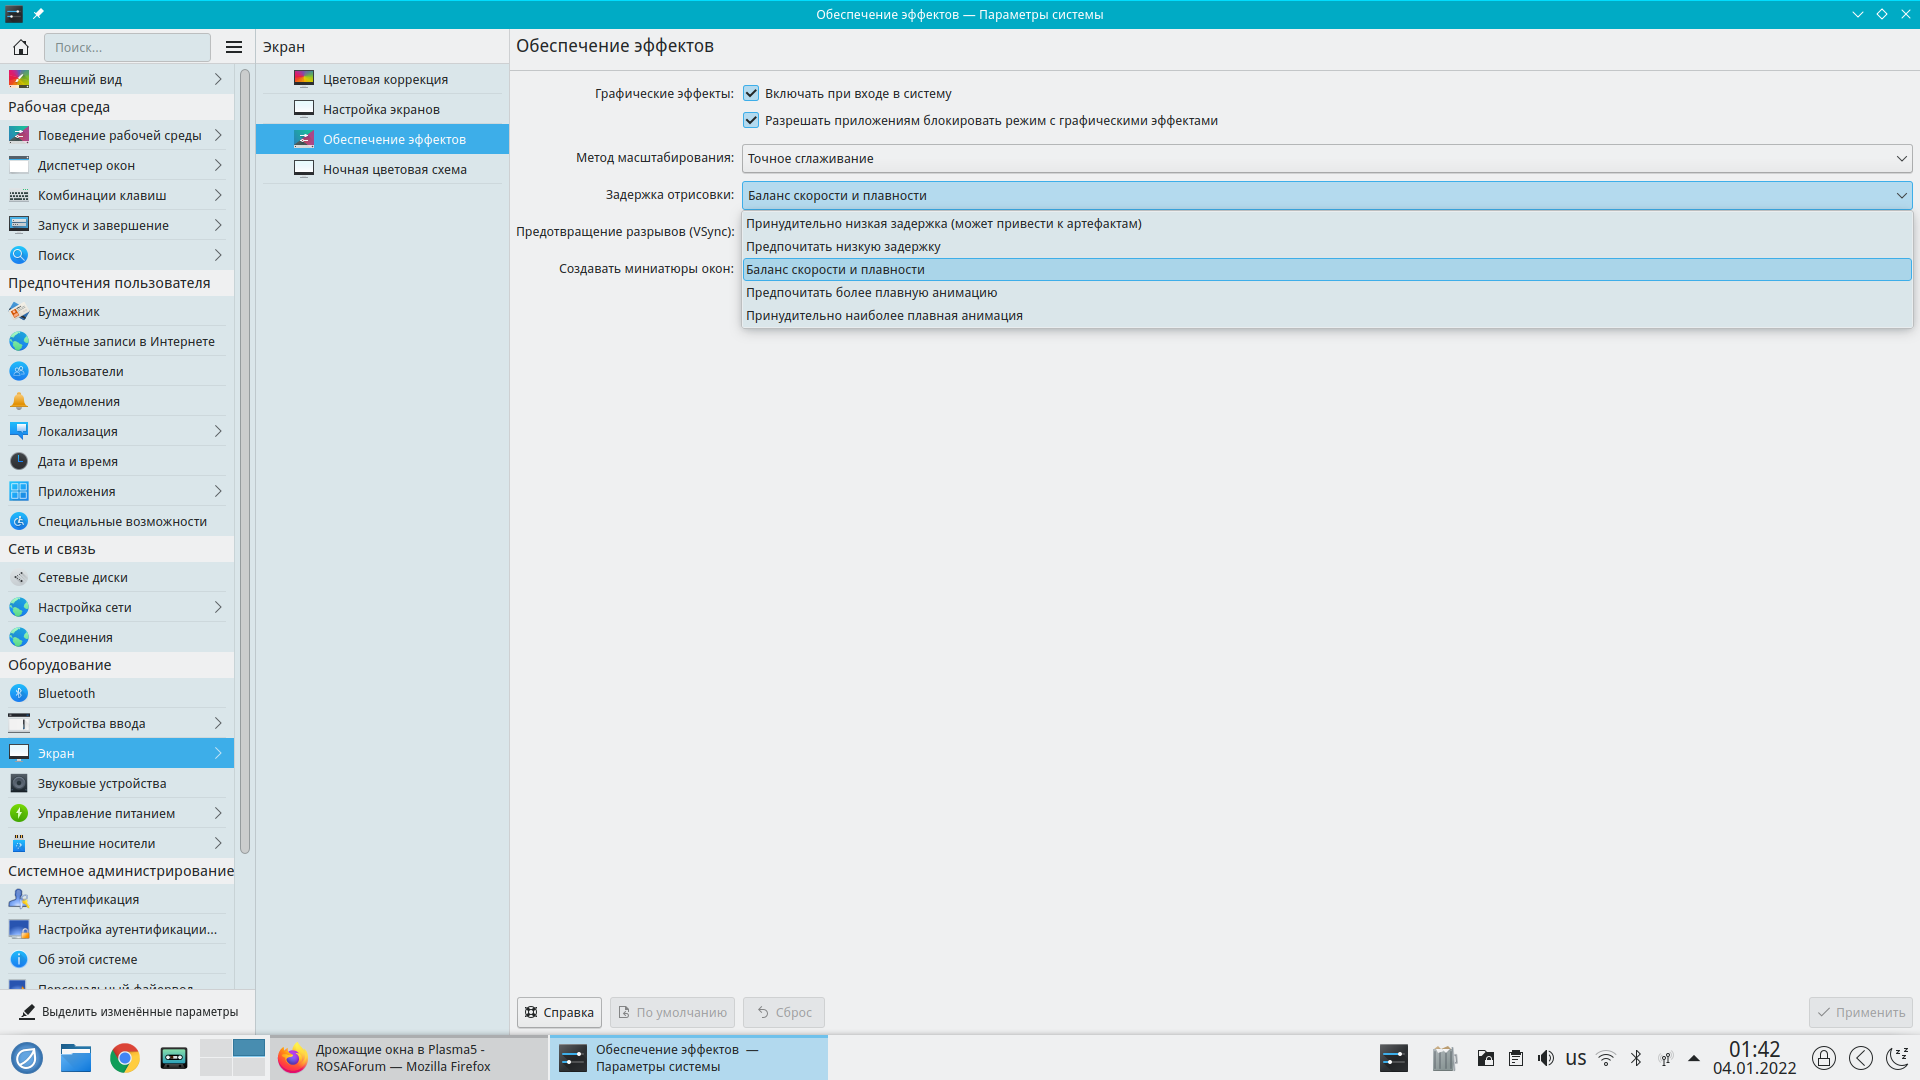Choose 'Предпочитать низкую задержку' from list

[x=843, y=246]
